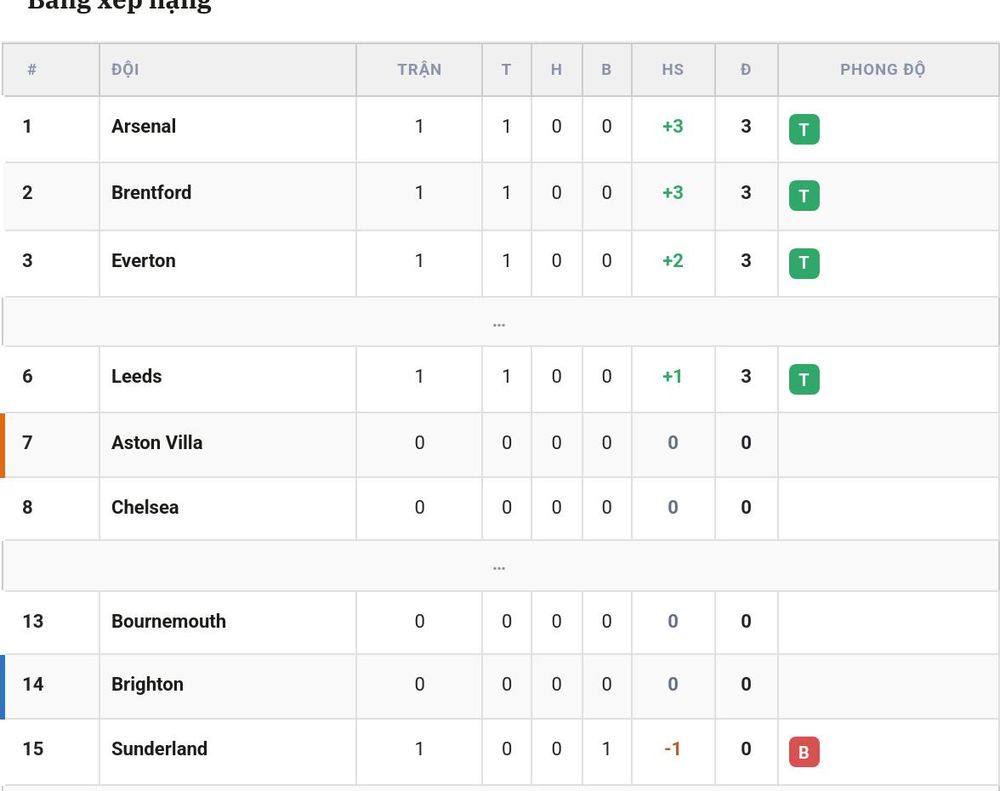Click the PHONG ĐỘ column header

click(x=883, y=70)
